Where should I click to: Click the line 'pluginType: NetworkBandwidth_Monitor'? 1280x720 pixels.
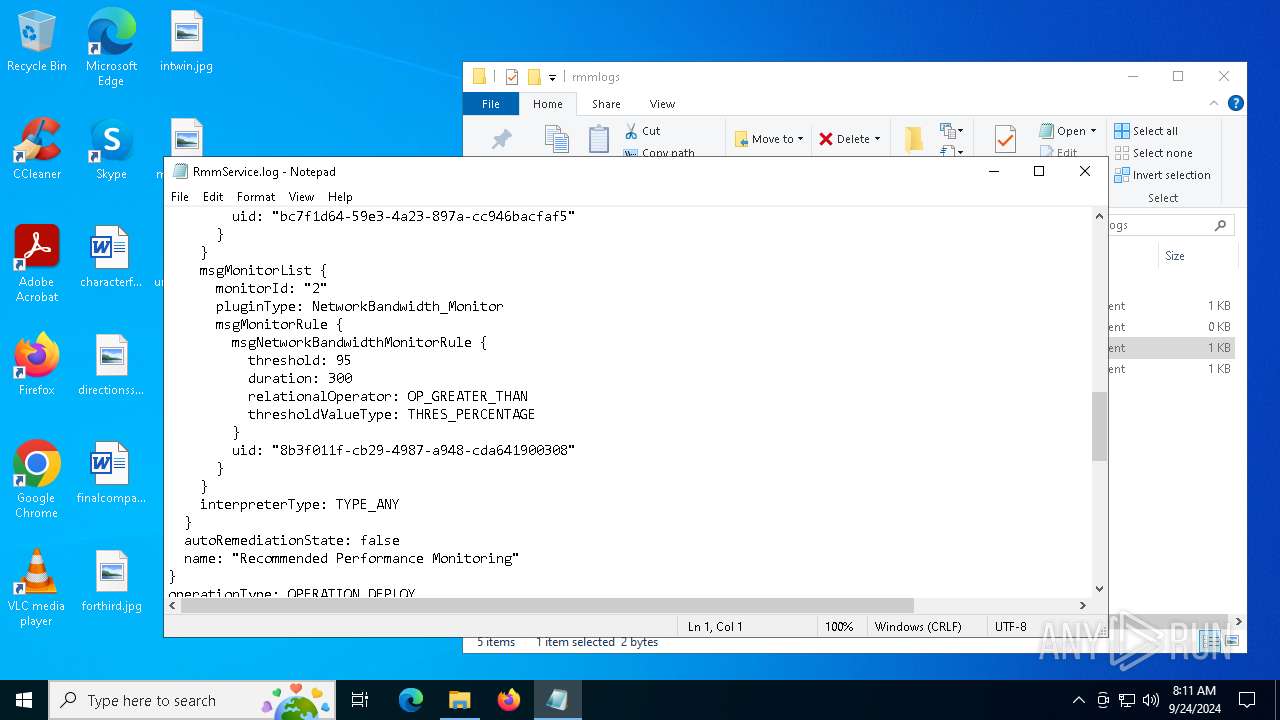click(x=359, y=306)
